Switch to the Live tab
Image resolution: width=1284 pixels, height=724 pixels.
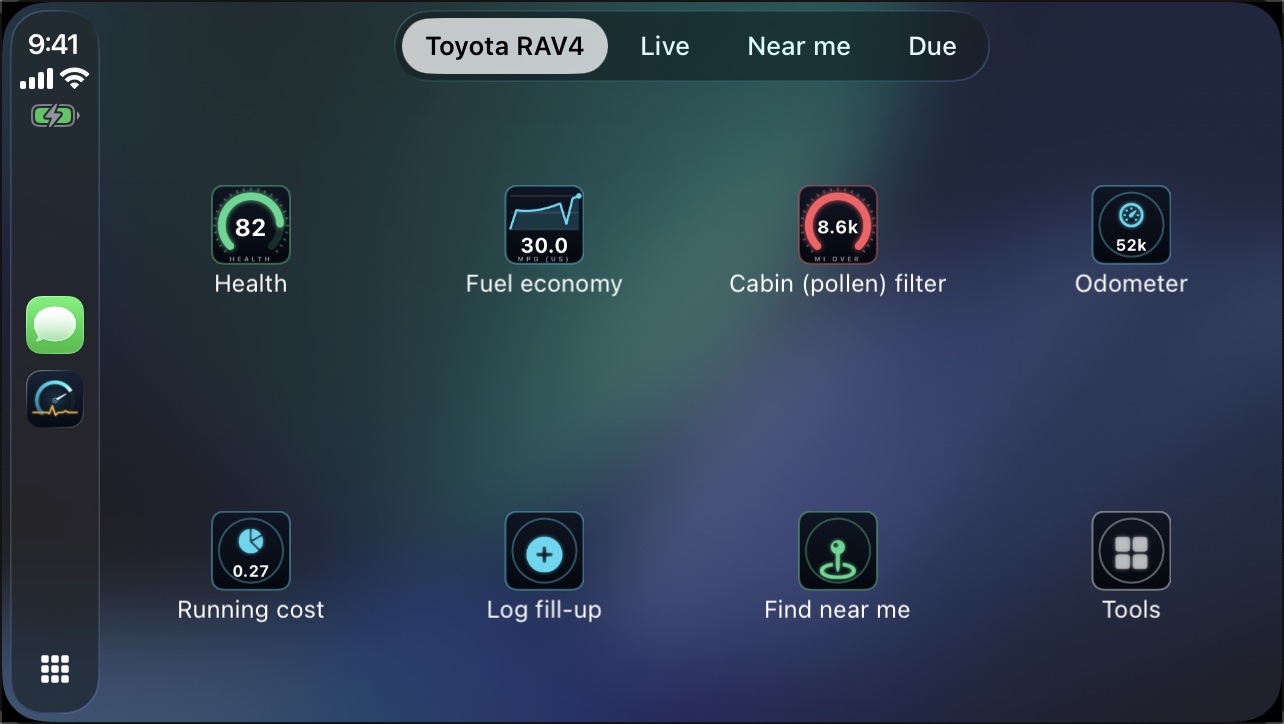pos(665,46)
